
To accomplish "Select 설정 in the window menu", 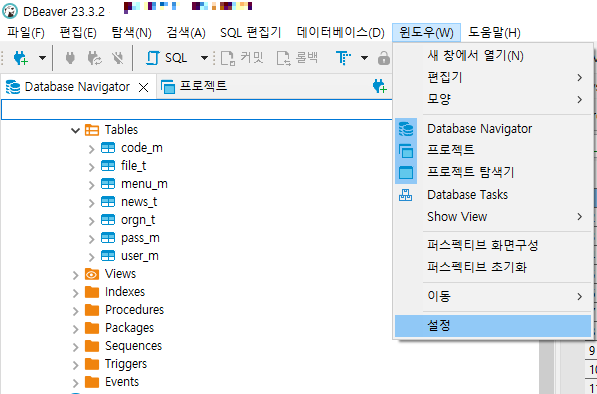I will (493, 326).
